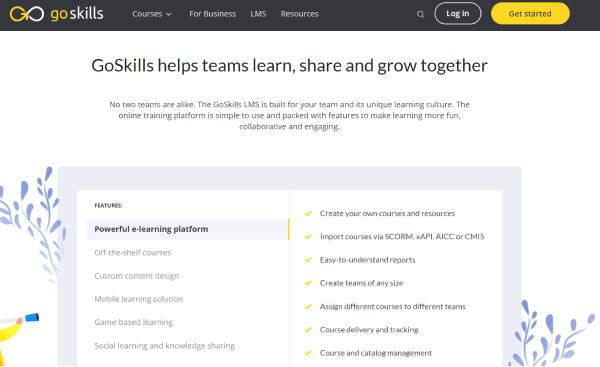Image resolution: width=600 pixels, height=367 pixels.
Task: Click checkmark beside Create your own courses
Action: pyautogui.click(x=308, y=214)
